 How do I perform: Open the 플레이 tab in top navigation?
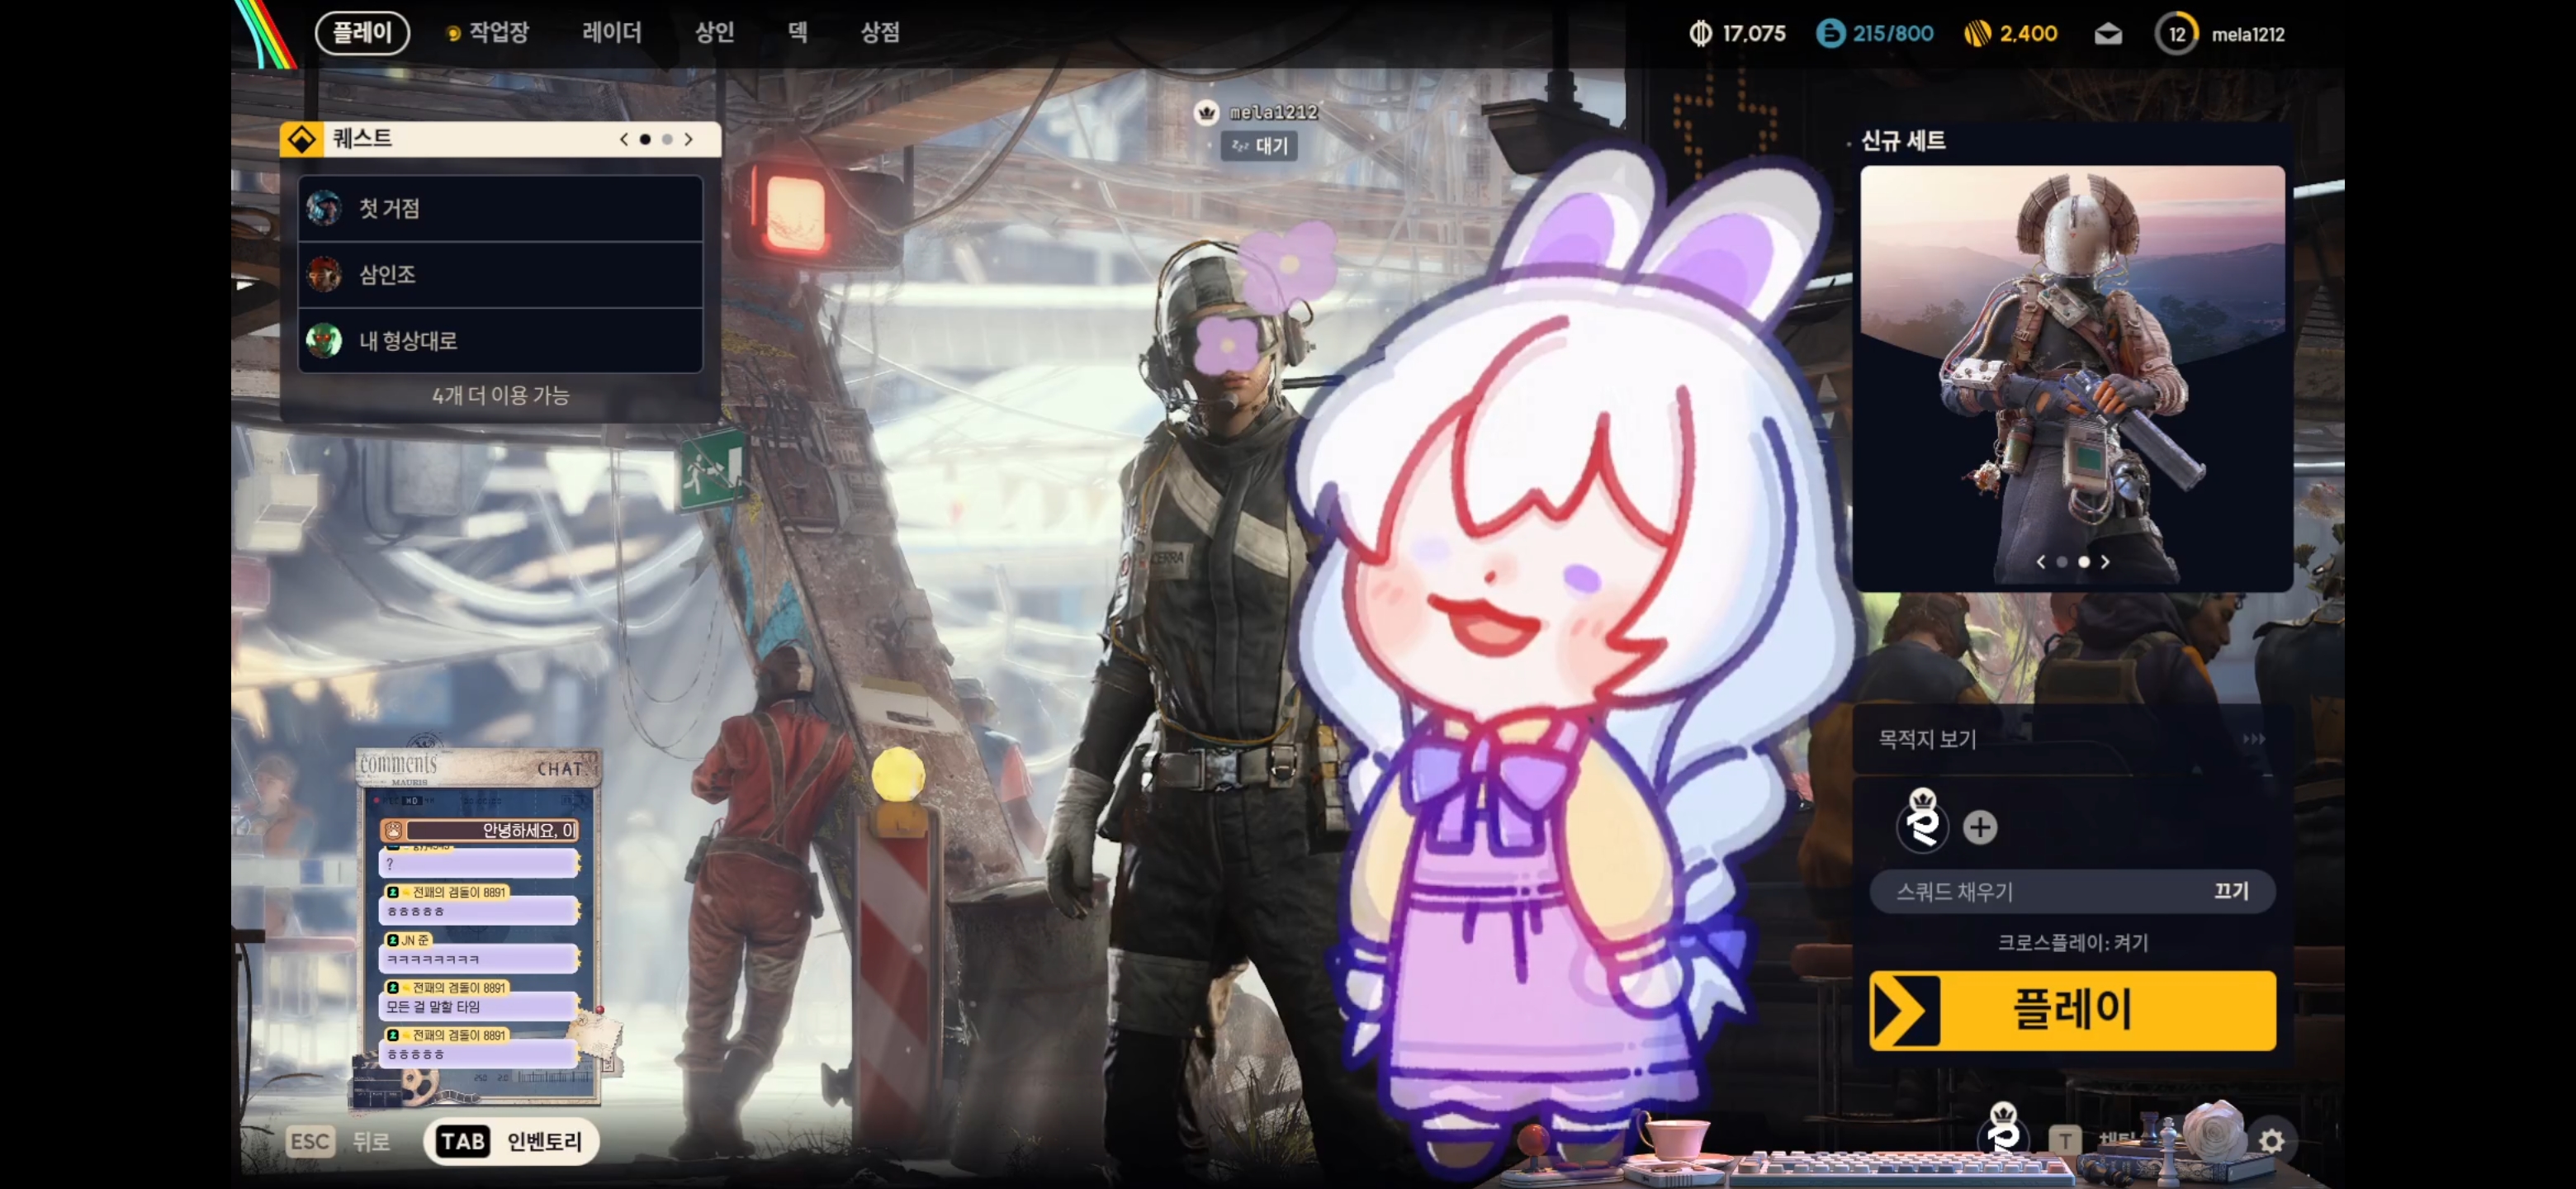362,33
